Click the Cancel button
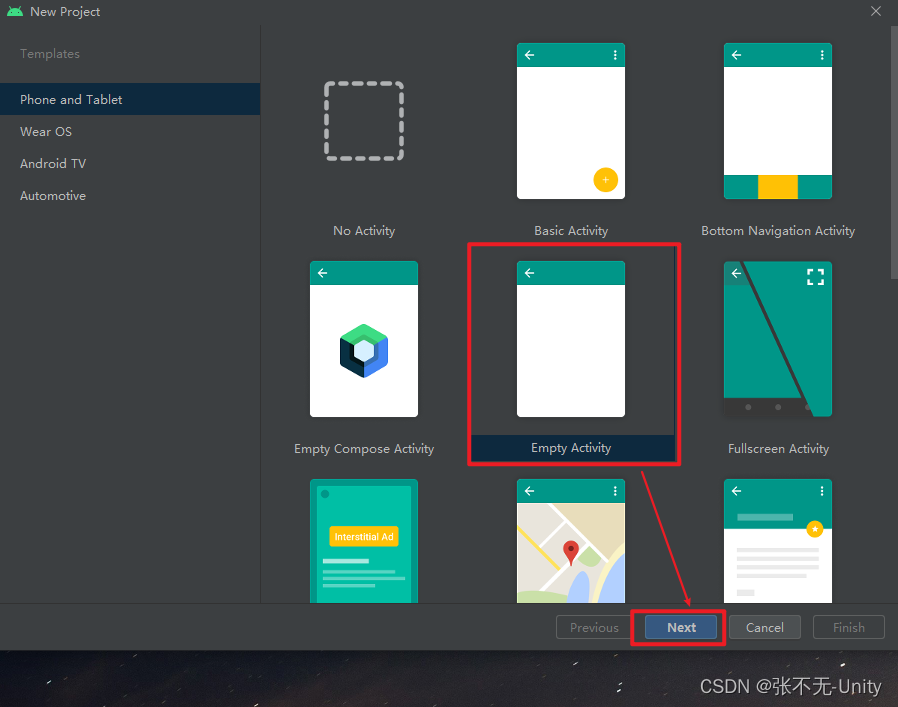The width and height of the screenshot is (898, 707). [x=765, y=627]
